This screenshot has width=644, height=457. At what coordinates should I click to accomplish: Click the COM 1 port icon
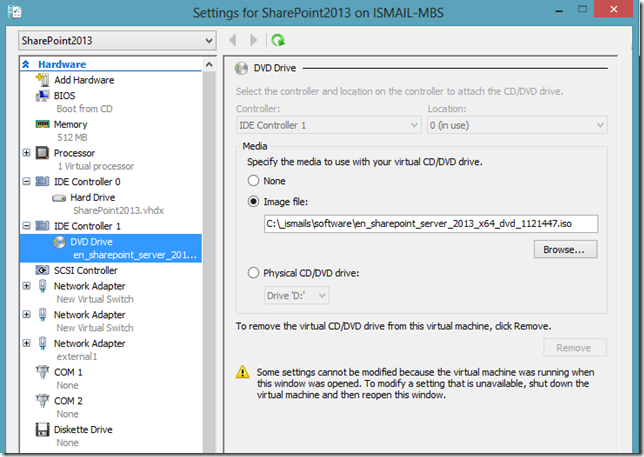pos(42,372)
